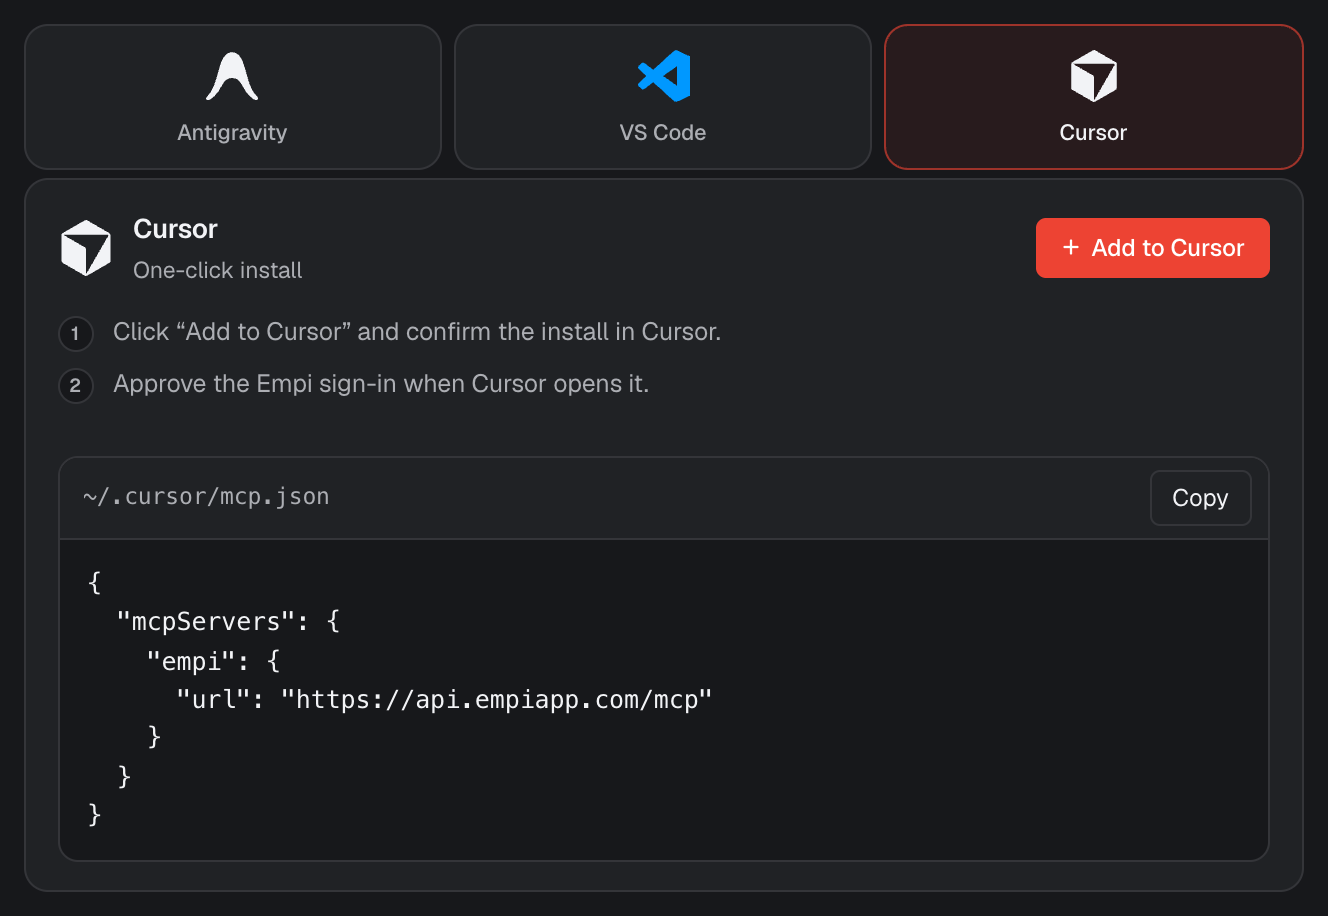
Task: Copy the mcp.json configuration
Action: 1200,498
